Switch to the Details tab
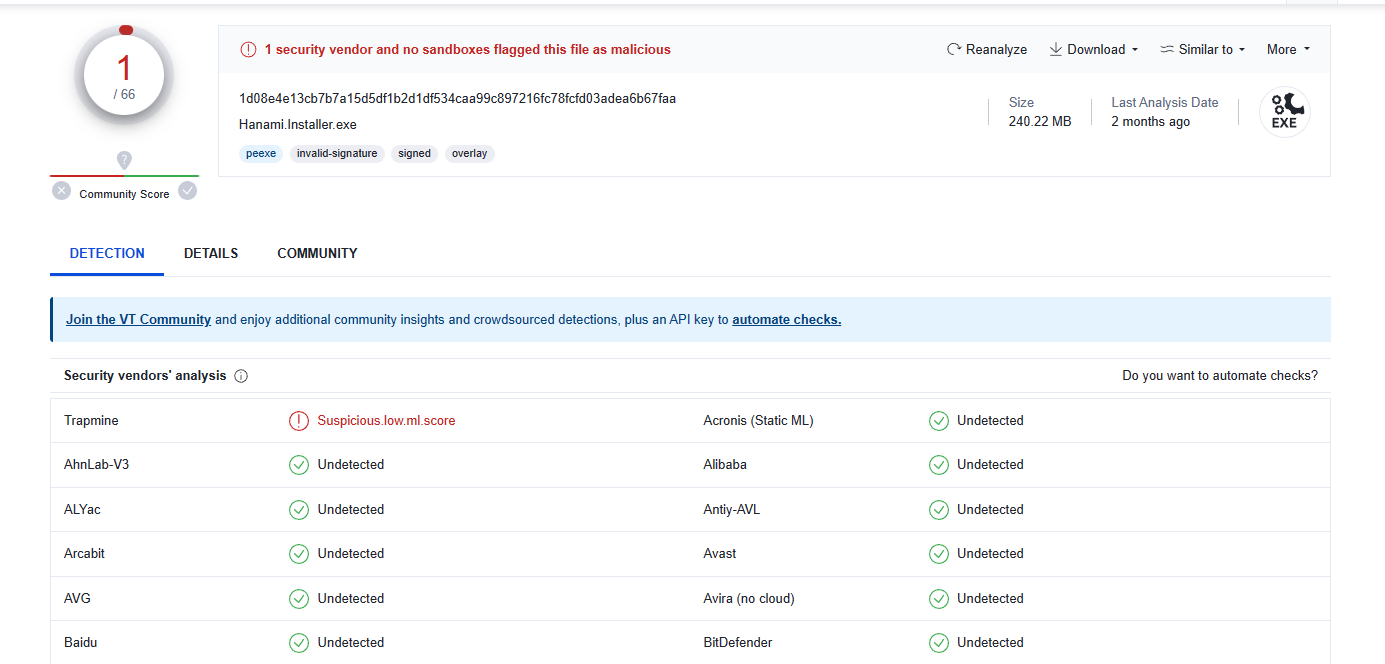 210,253
